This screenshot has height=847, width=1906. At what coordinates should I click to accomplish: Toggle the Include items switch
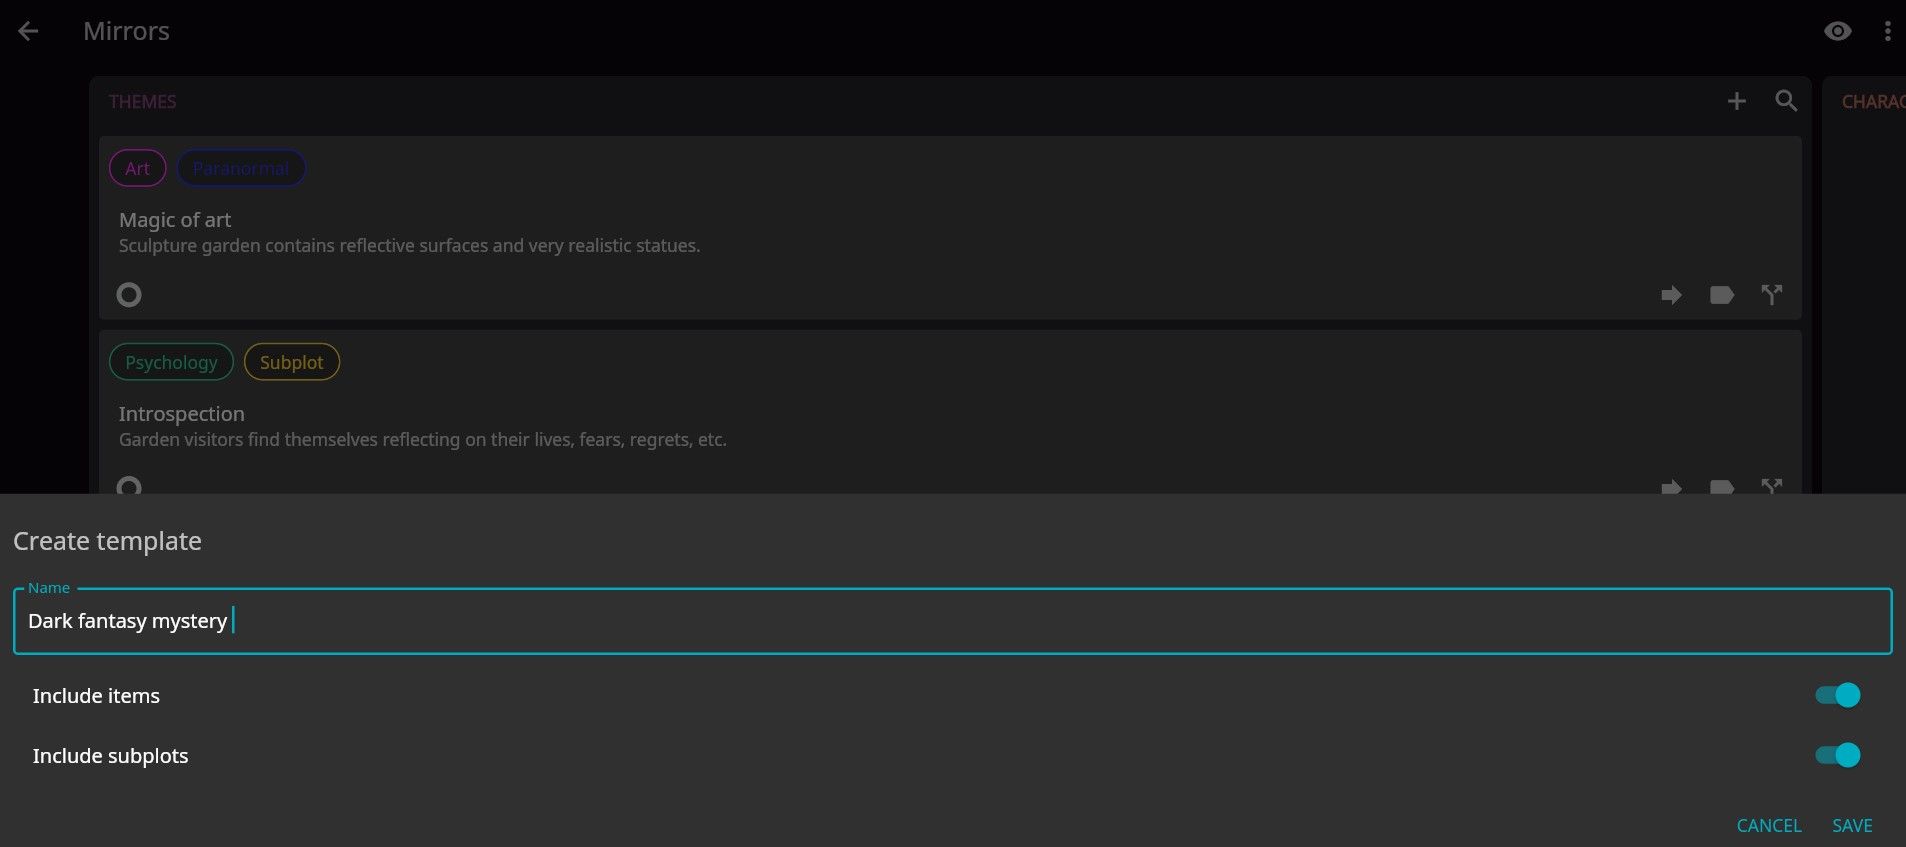[x=1838, y=695]
